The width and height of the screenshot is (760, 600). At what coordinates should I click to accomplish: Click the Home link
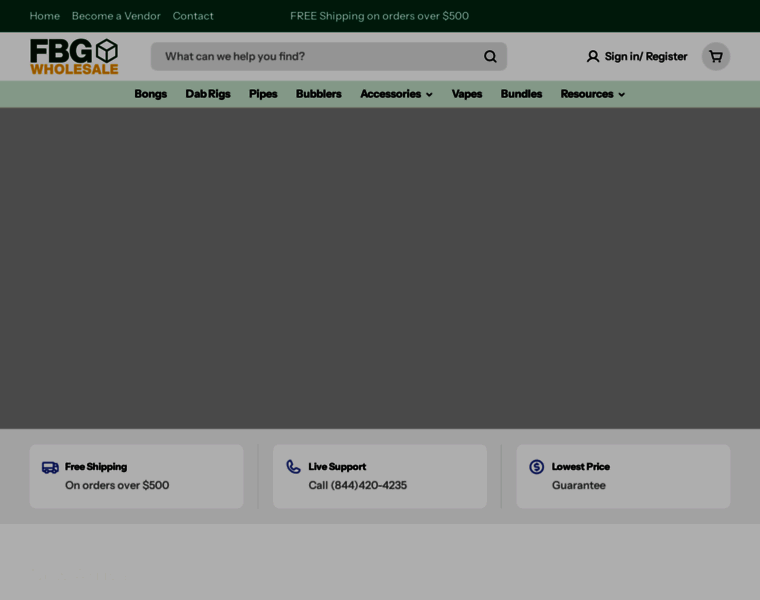pos(44,16)
